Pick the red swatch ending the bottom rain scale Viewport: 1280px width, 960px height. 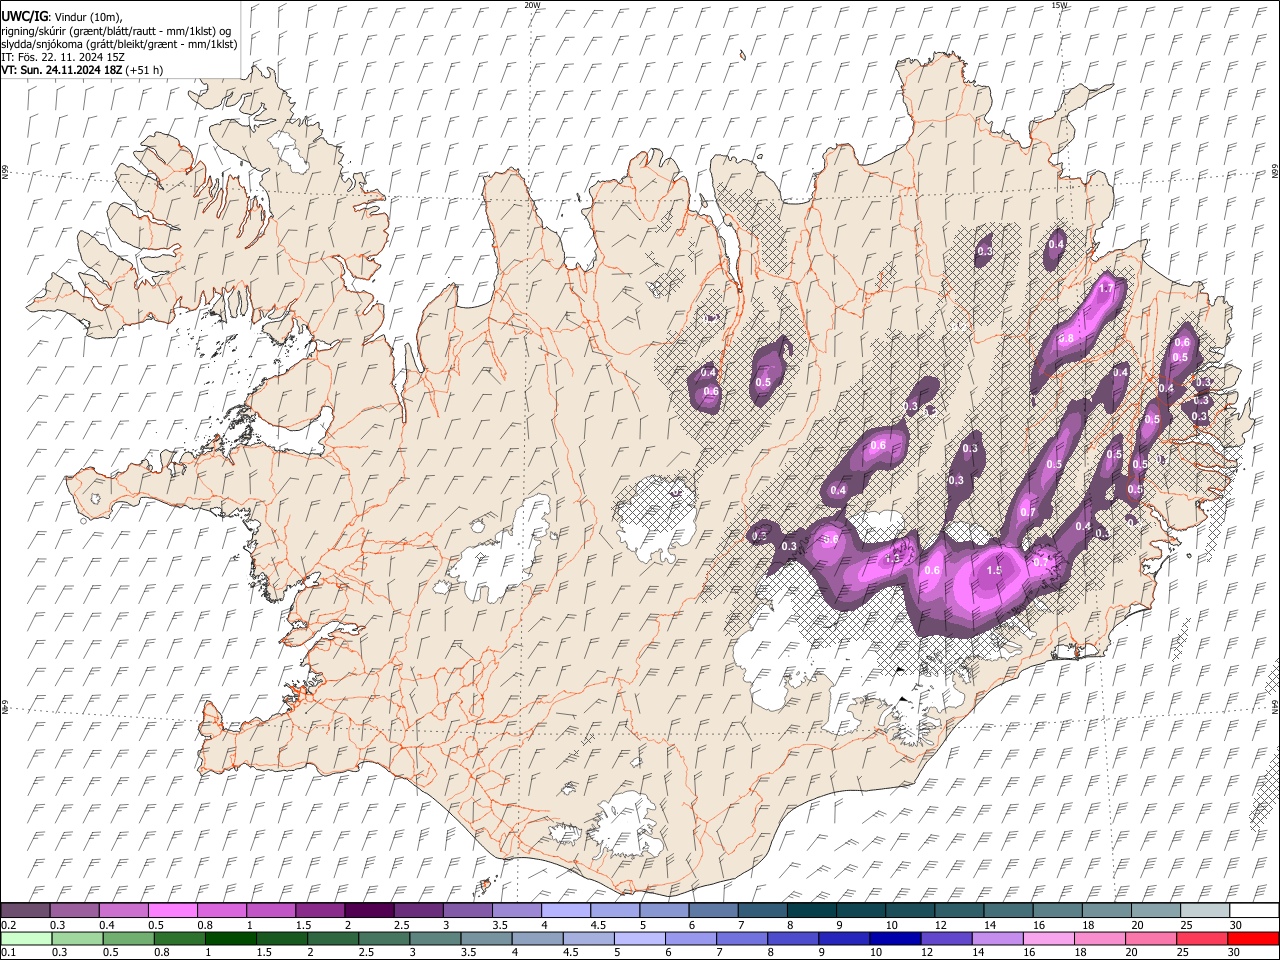click(x=1253, y=938)
